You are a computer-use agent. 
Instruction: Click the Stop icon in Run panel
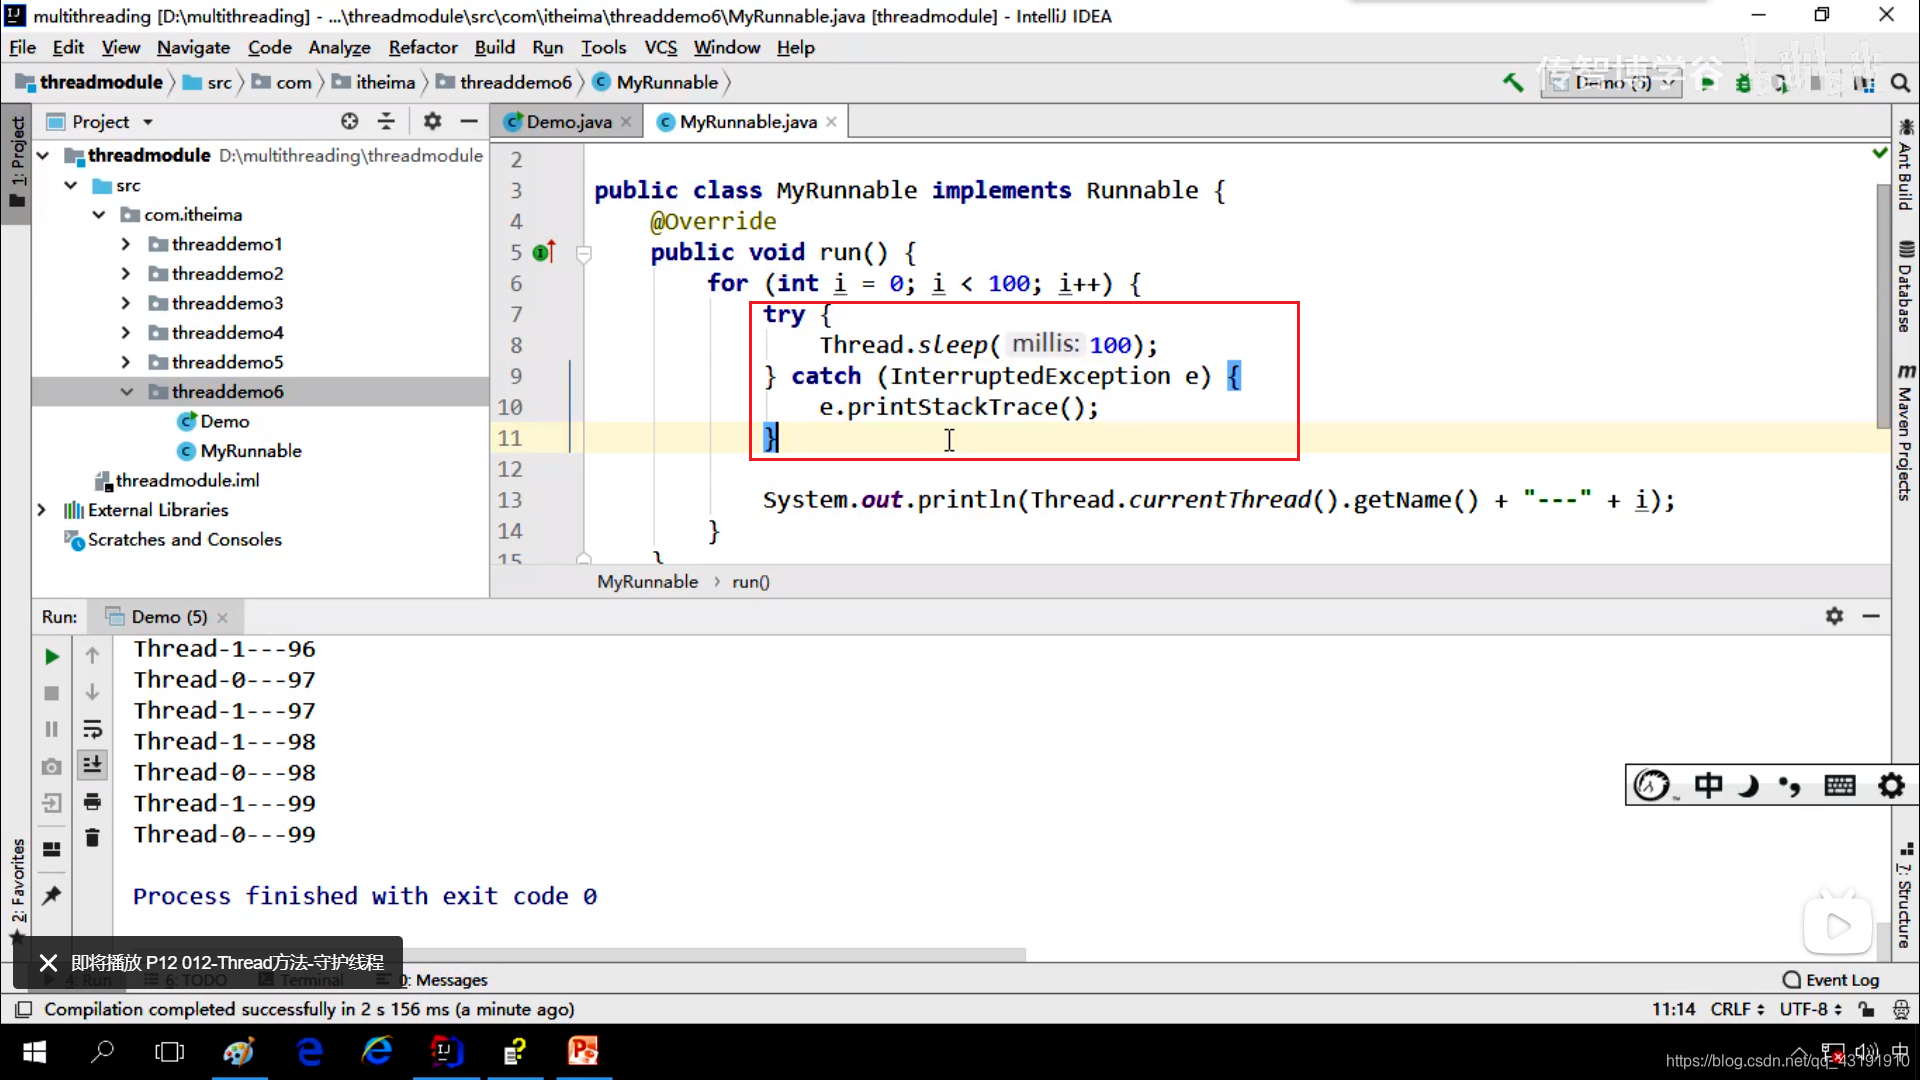[52, 693]
